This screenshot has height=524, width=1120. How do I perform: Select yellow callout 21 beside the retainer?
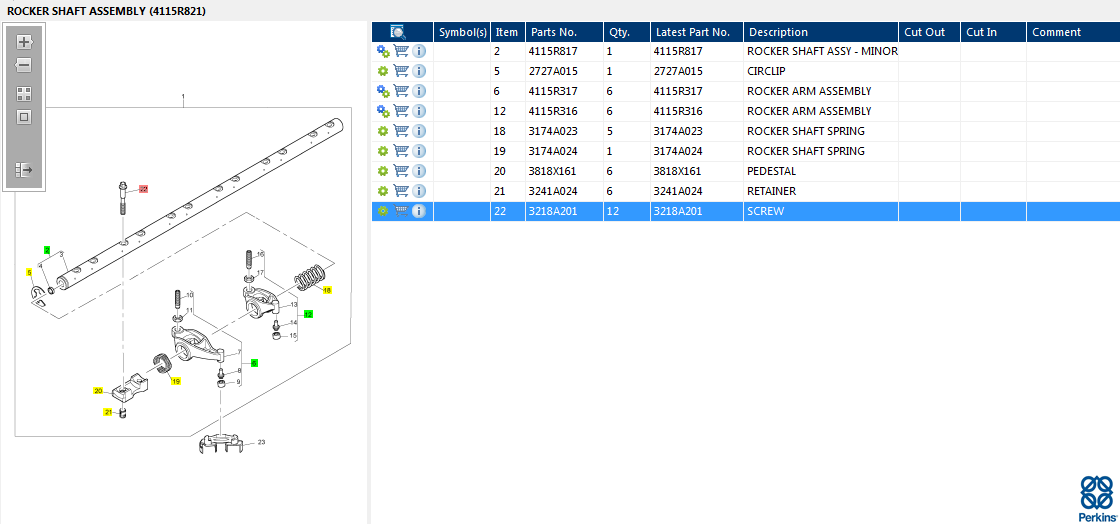pyautogui.click(x=108, y=412)
